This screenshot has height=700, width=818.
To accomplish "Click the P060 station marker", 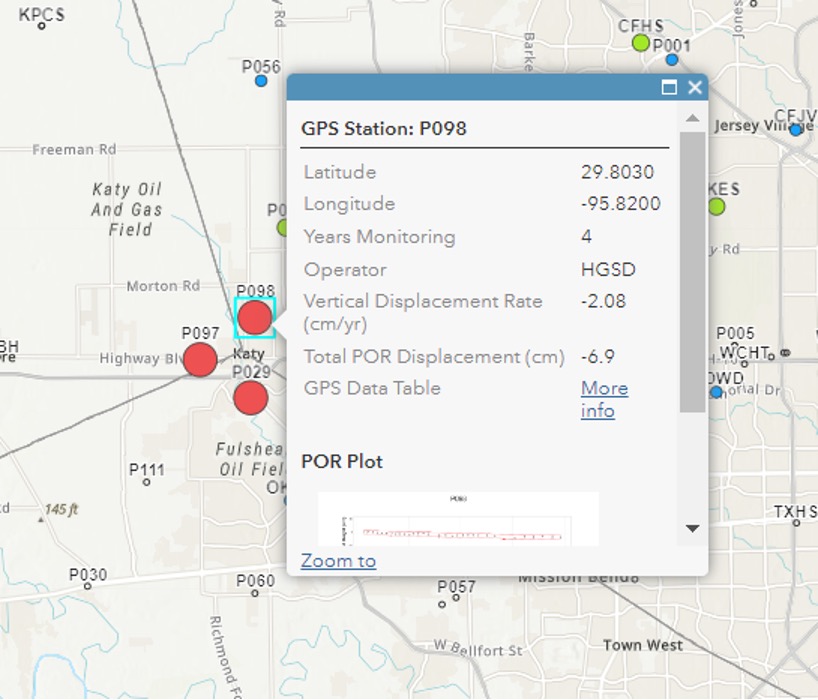I will [x=255, y=594].
